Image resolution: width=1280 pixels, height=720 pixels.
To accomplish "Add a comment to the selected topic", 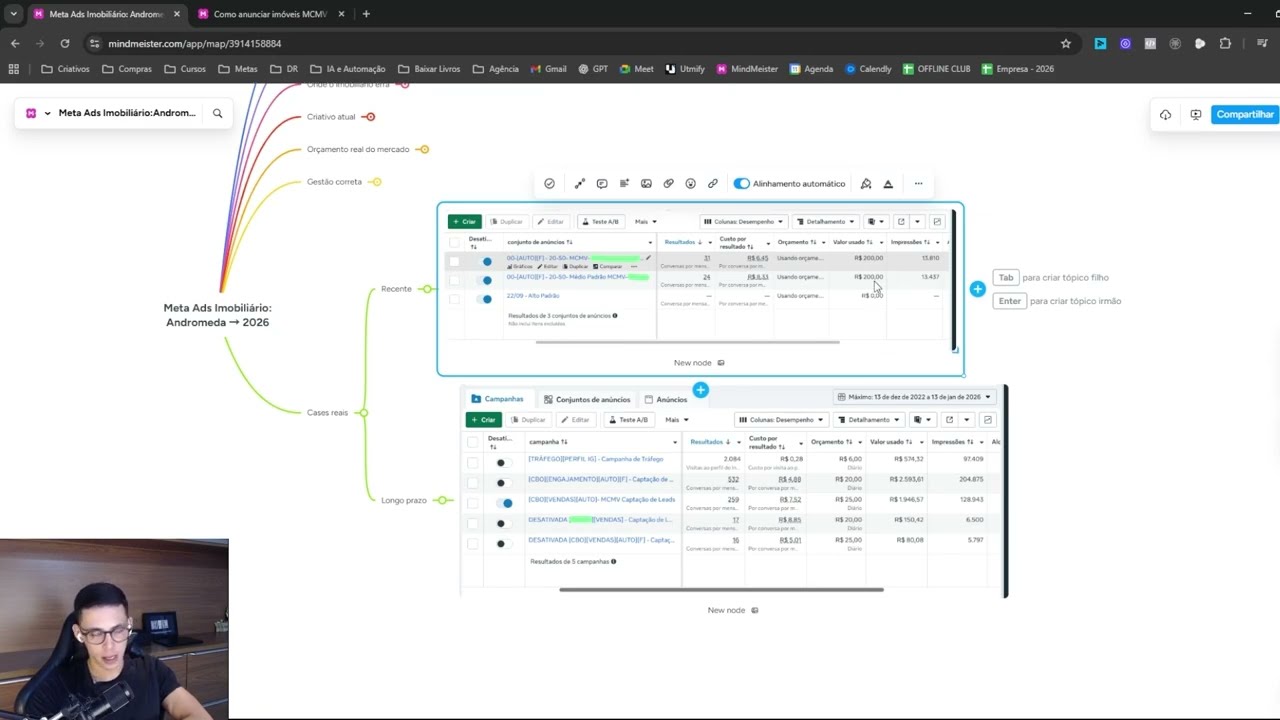I will [x=602, y=184].
